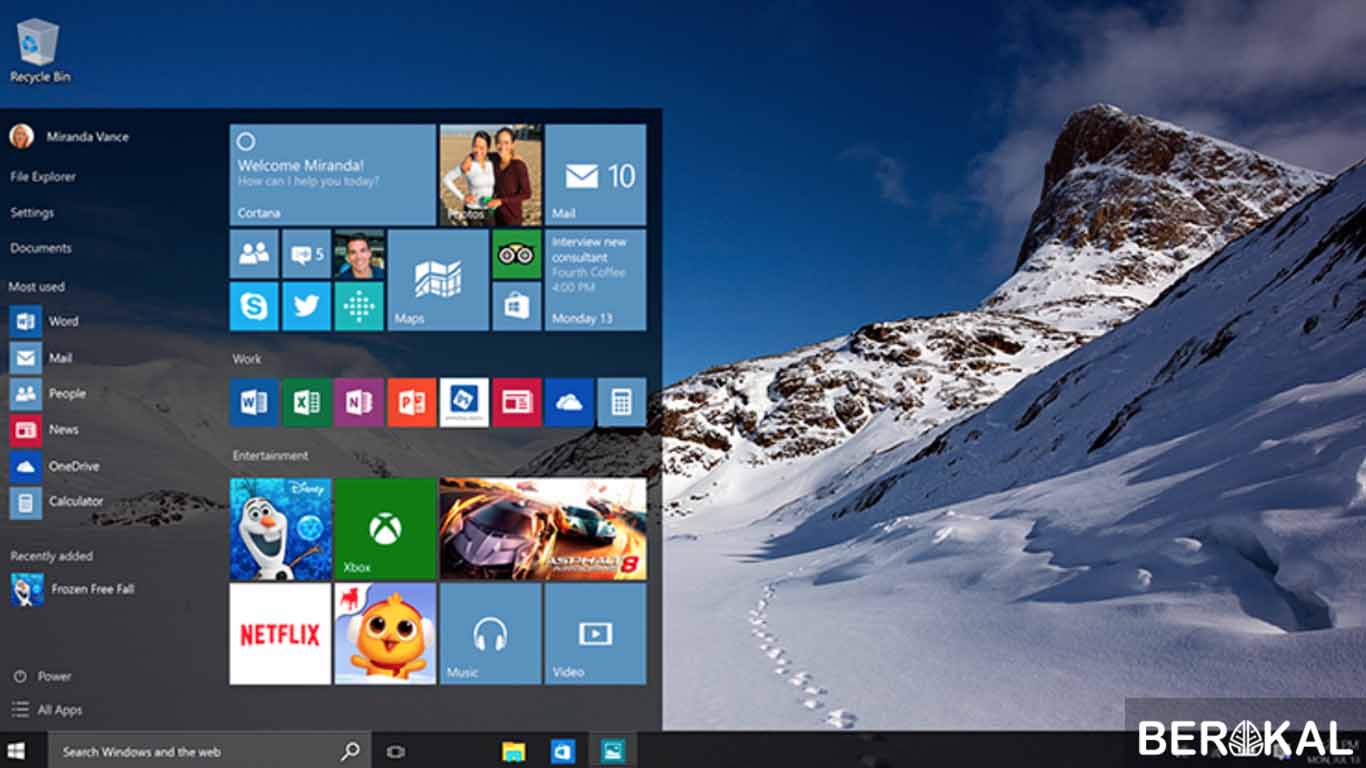Open Documents in the Start menu
The image size is (1366, 768).
41,248
